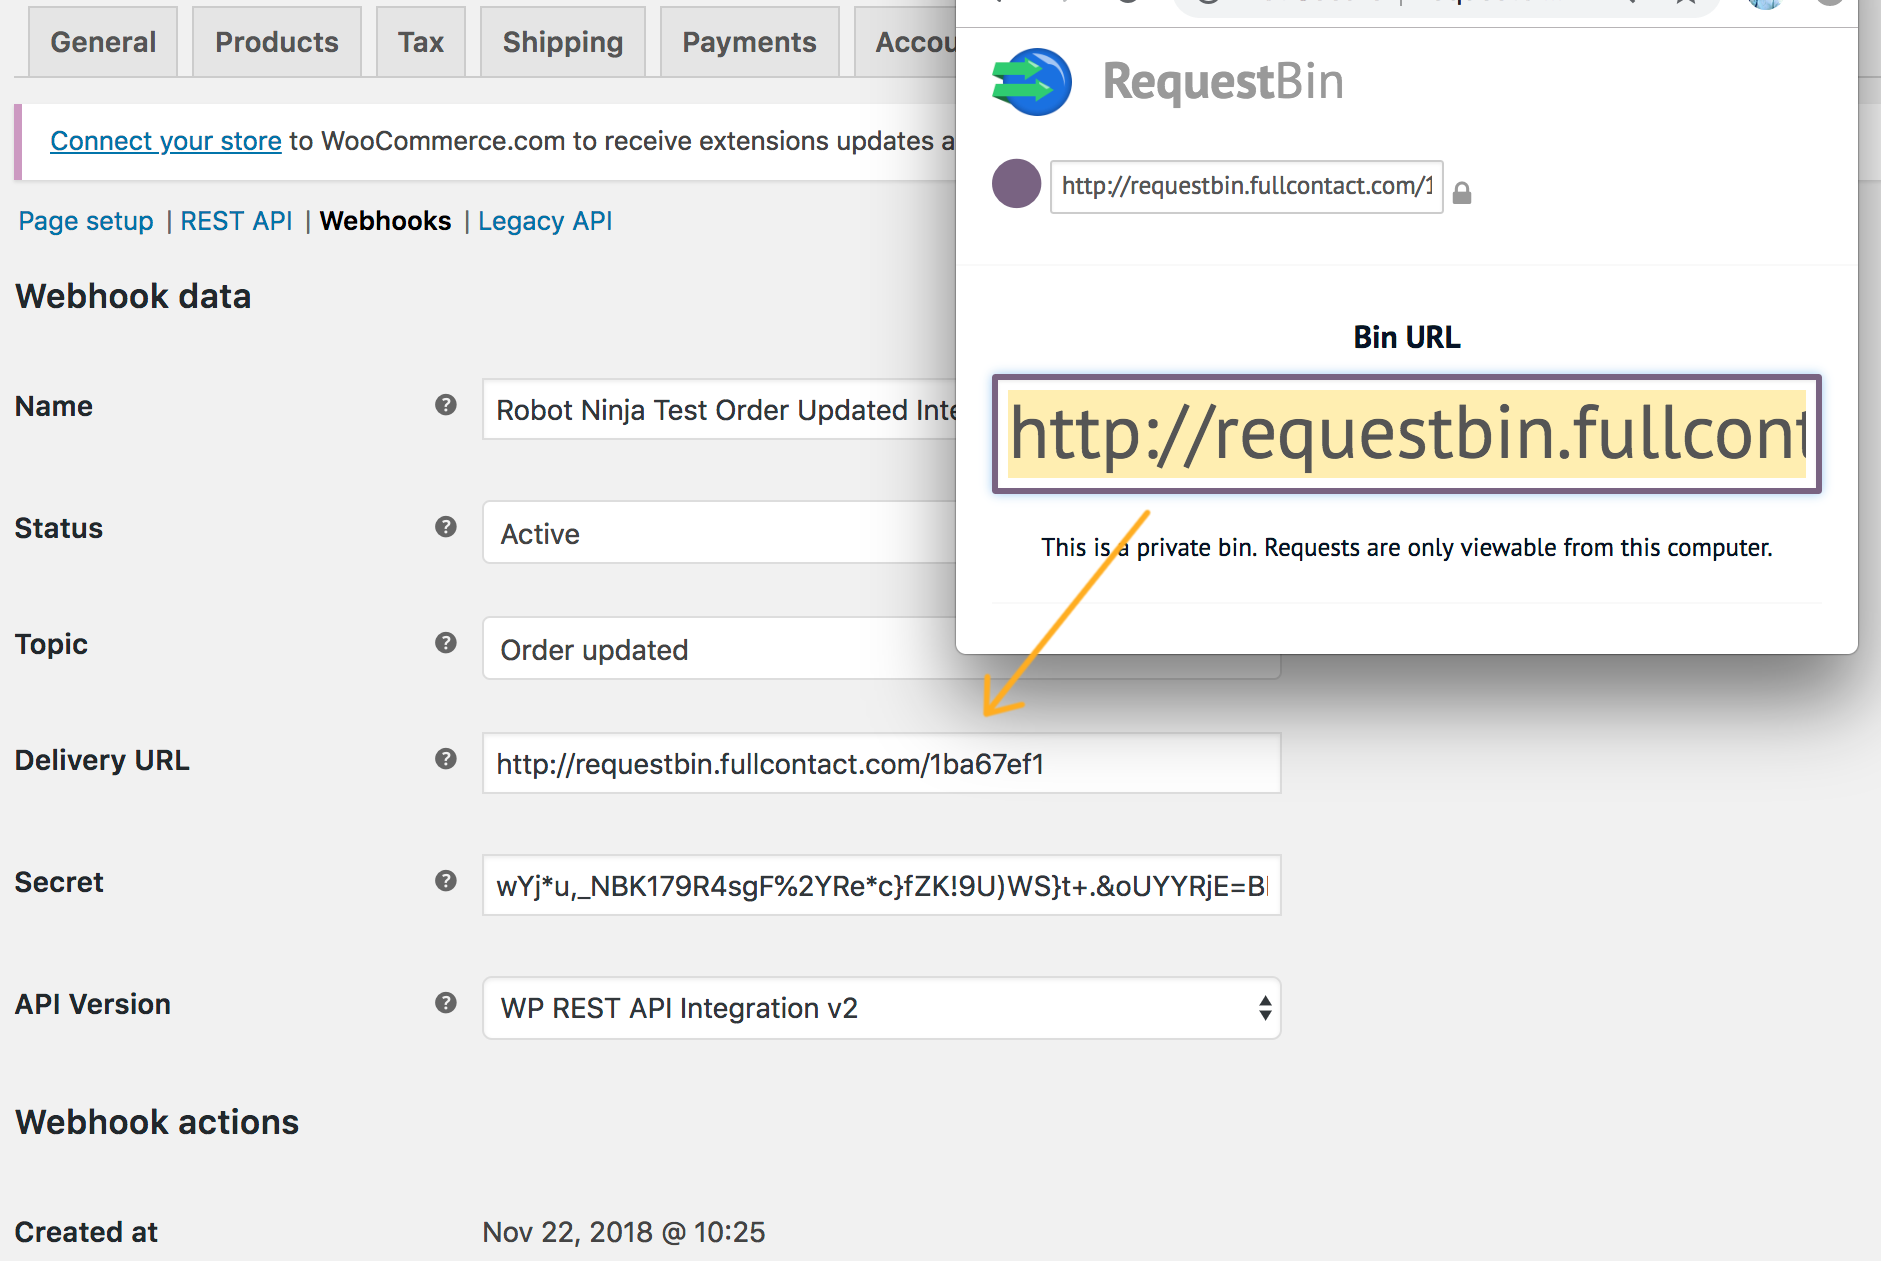1881x1261 pixels.
Task: Open the Legacy API section
Action: 545,221
